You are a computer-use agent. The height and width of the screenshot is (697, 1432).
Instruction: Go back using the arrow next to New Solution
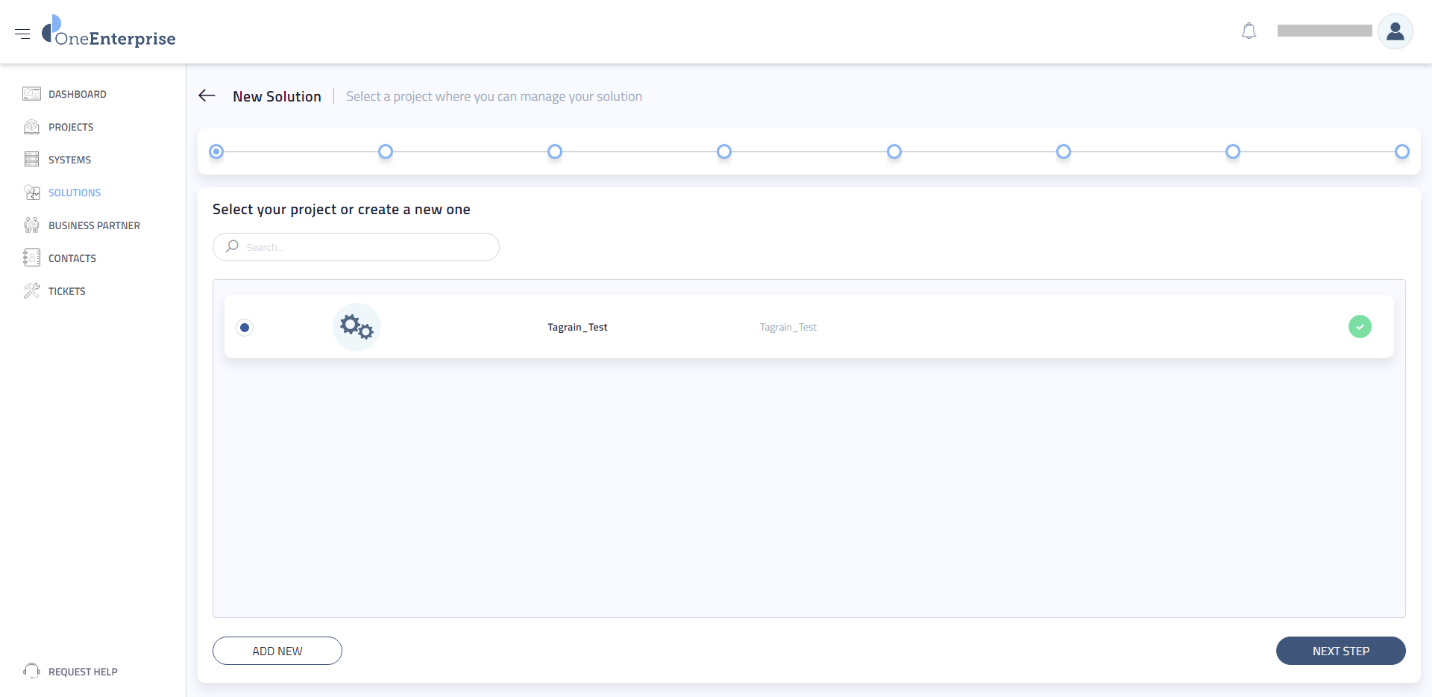207,95
